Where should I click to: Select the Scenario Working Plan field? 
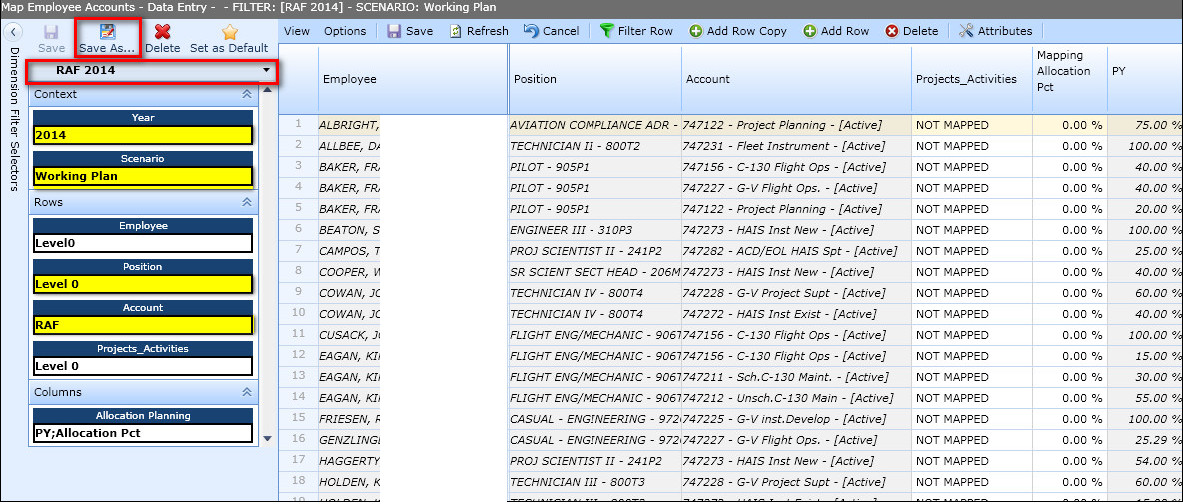tap(143, 177)
